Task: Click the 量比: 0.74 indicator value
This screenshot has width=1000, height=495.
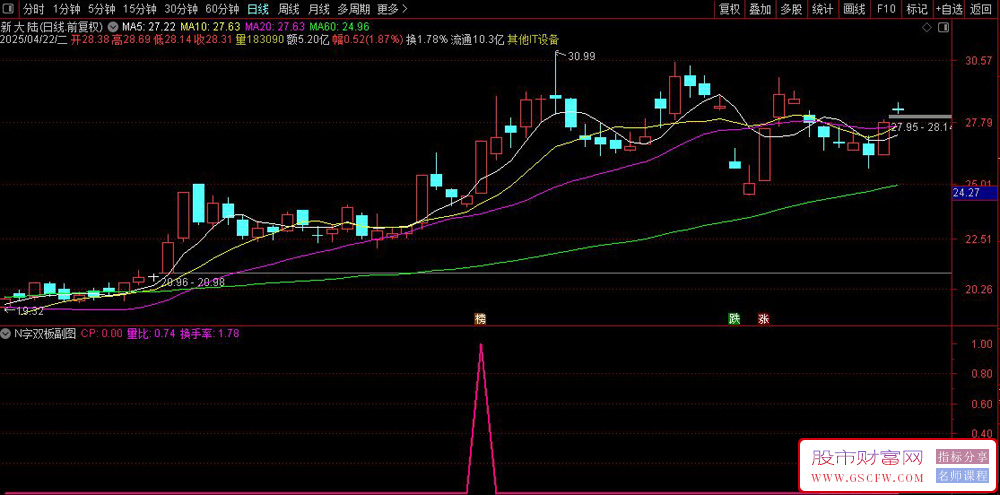Action: pyautogui.click(x=151, y=333)
